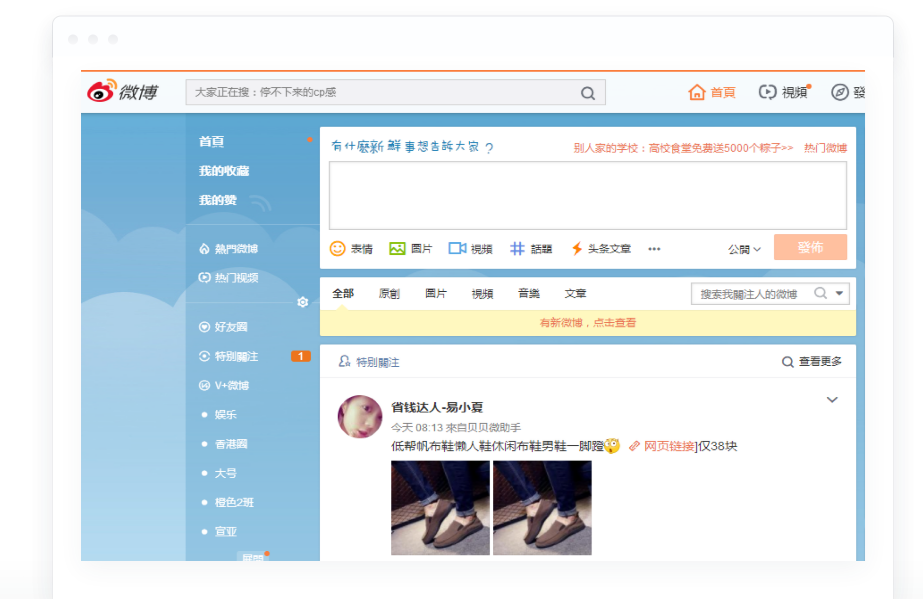Select the 音樂 feed tab
Viewport: 923px width, 608px height.
529,293
